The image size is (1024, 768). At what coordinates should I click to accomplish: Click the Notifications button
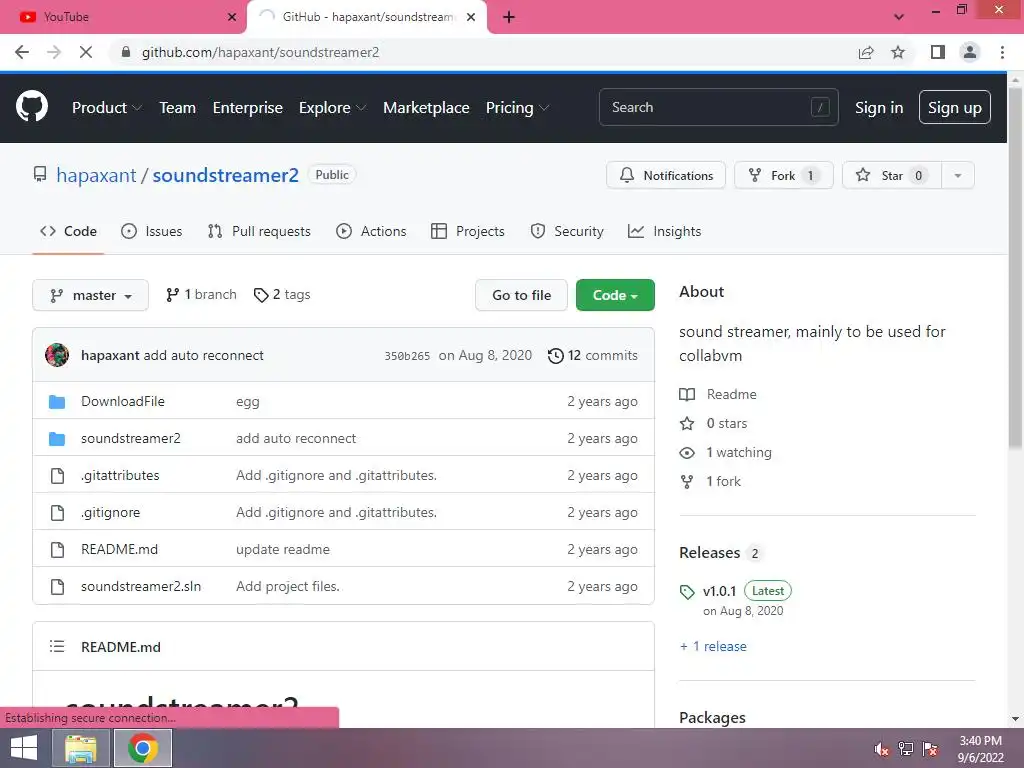[665, 176]
